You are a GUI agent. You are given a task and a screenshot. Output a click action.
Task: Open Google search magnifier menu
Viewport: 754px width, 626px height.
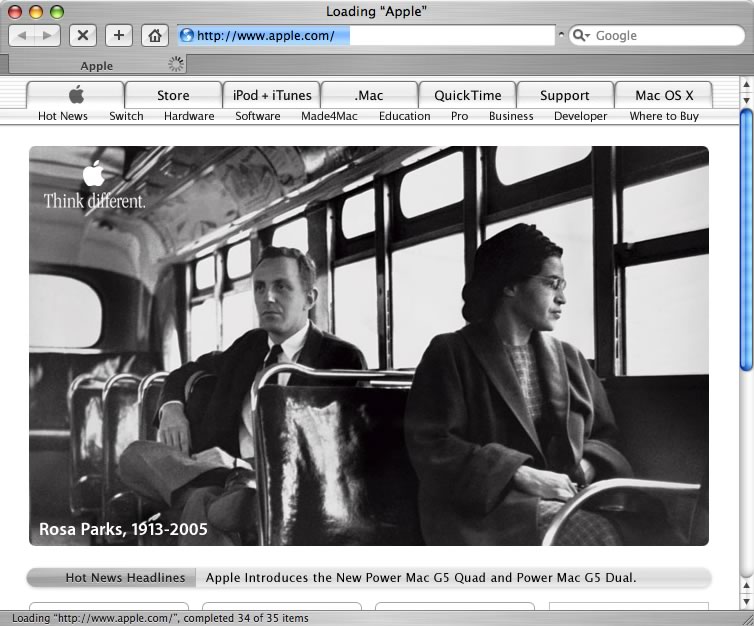click(x=581, y=36)
